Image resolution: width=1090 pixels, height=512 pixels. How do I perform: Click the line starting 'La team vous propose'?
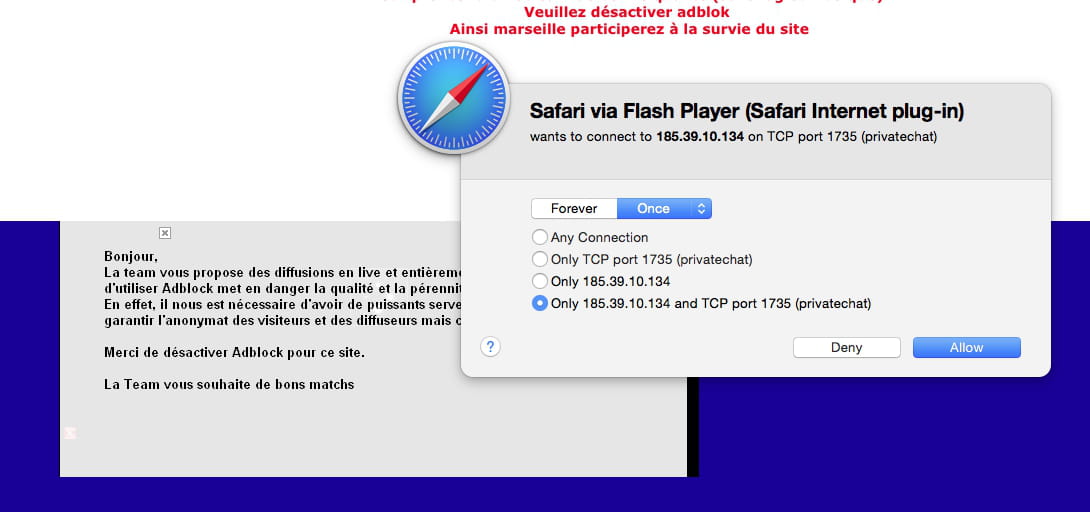(x=283, y=272)
